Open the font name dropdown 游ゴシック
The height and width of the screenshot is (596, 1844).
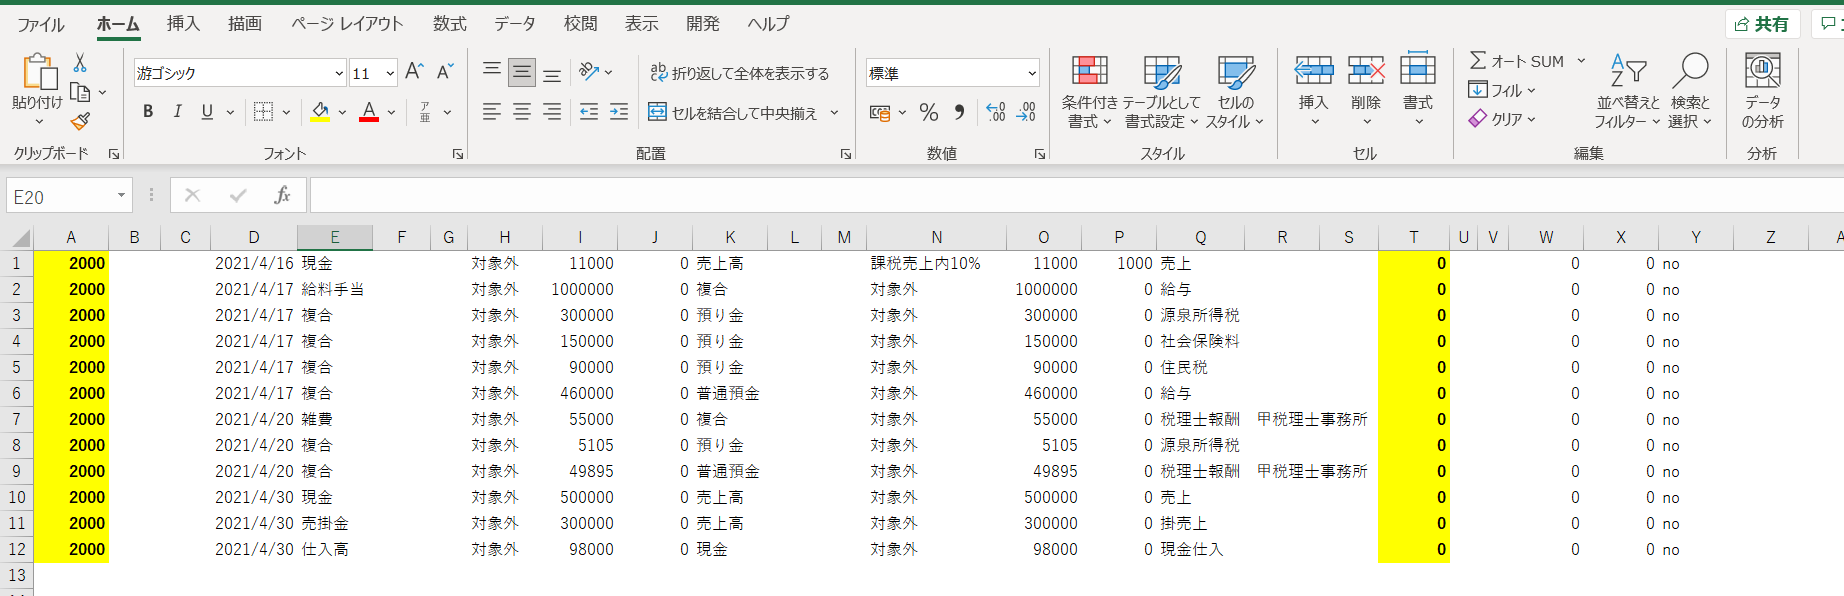[339, 73]
